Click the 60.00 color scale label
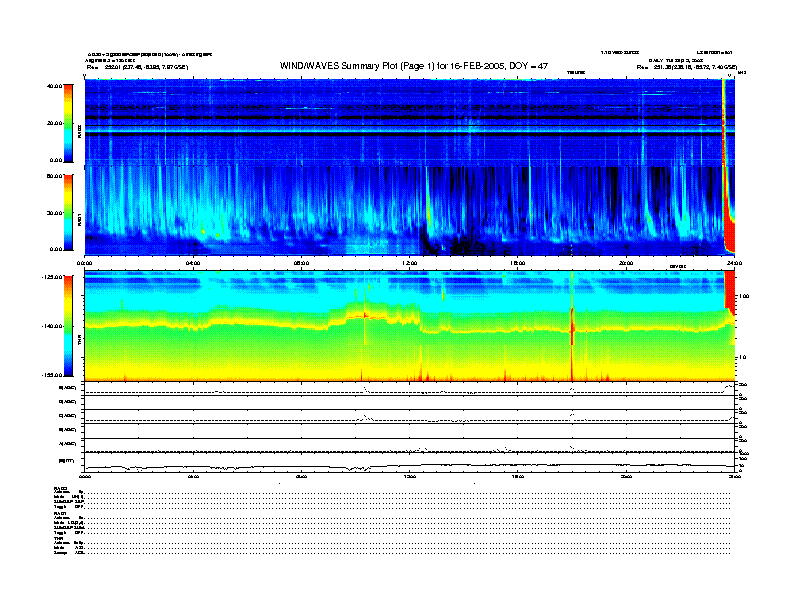 tap(54, 176)
